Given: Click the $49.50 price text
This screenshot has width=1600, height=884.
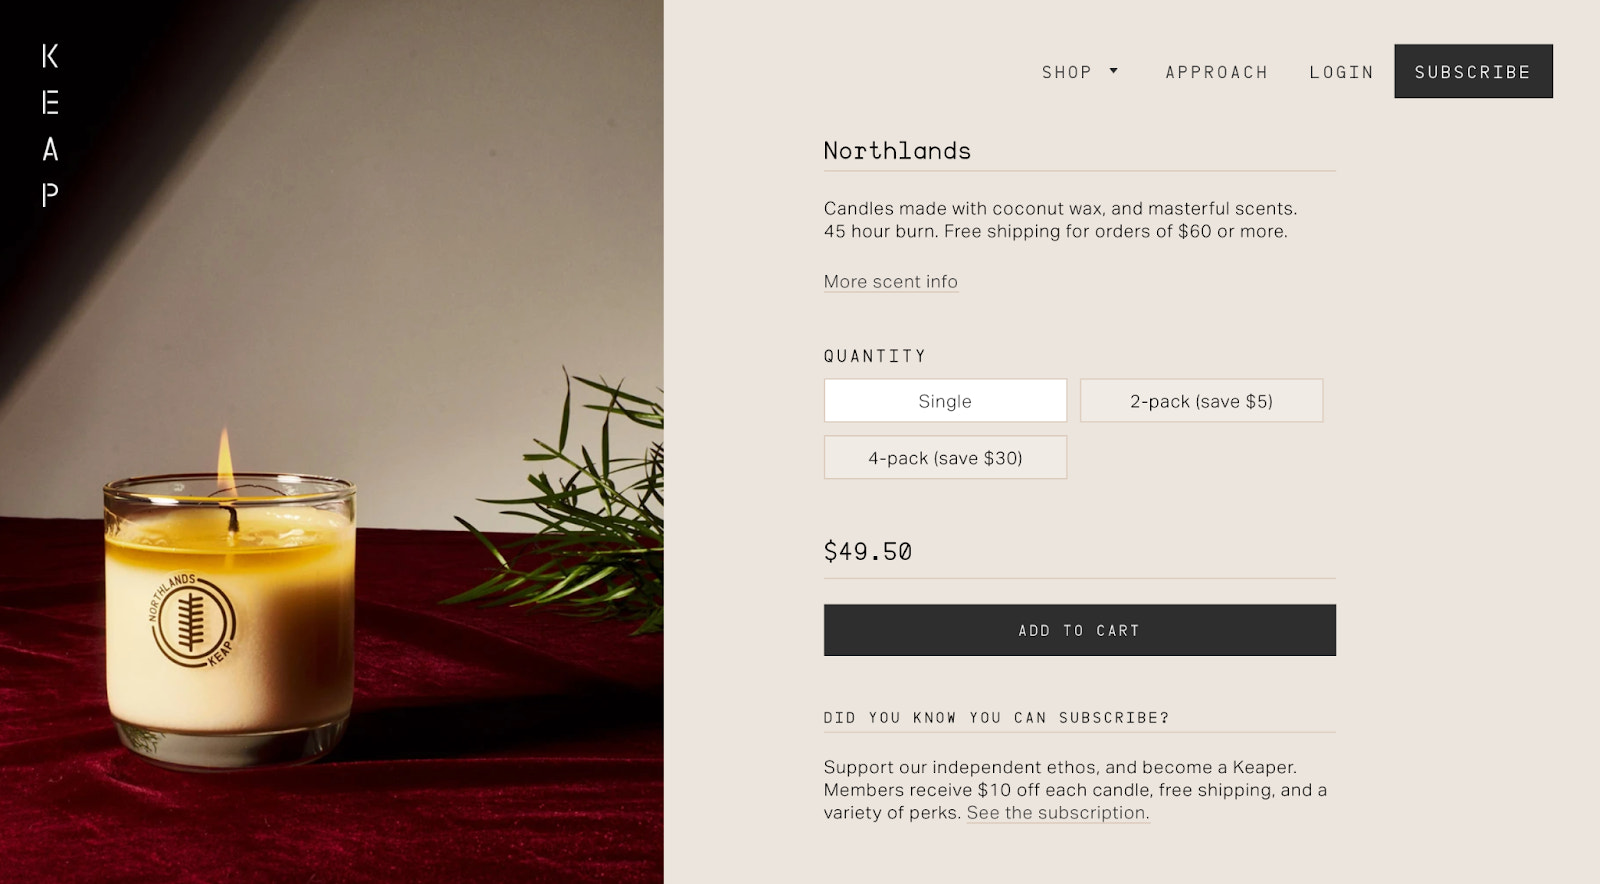Looking at the screenshot, I should [867, 551].
